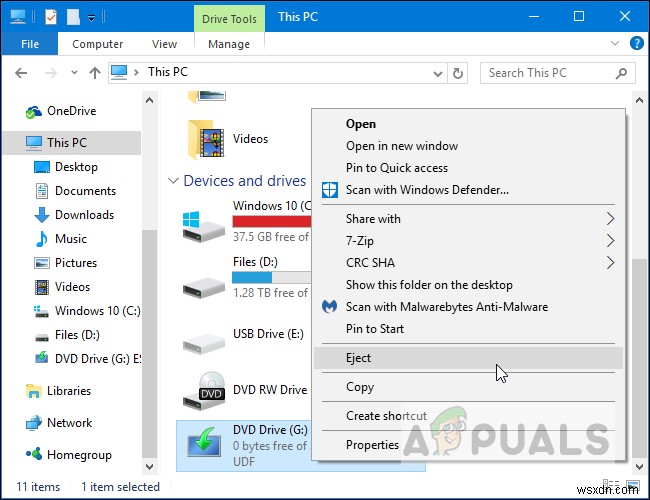Go back with the Back arrow
The width and height of the screenshot is (650, 500).
pos(21,73)
